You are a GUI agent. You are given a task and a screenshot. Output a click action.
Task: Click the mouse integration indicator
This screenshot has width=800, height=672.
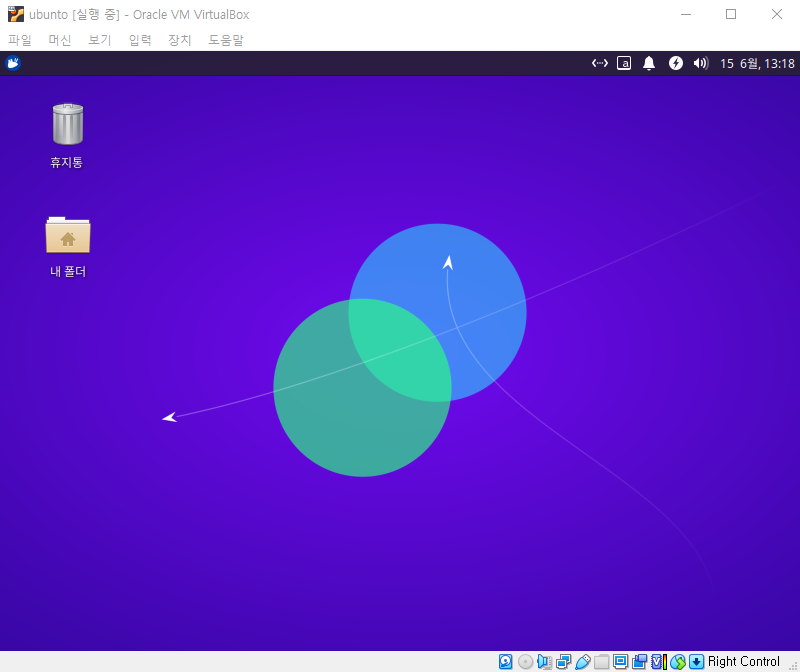click(x=678, y=662)
